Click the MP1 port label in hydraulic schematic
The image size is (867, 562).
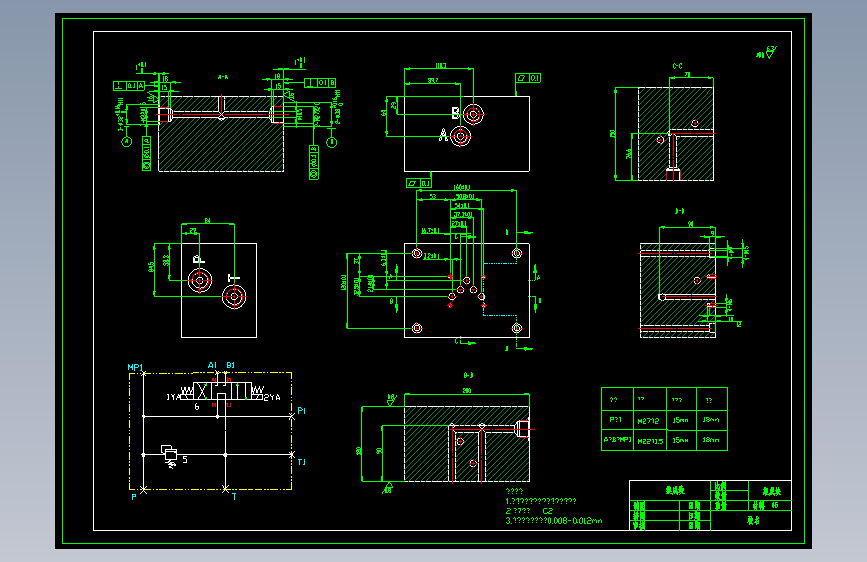click(135, 368)
